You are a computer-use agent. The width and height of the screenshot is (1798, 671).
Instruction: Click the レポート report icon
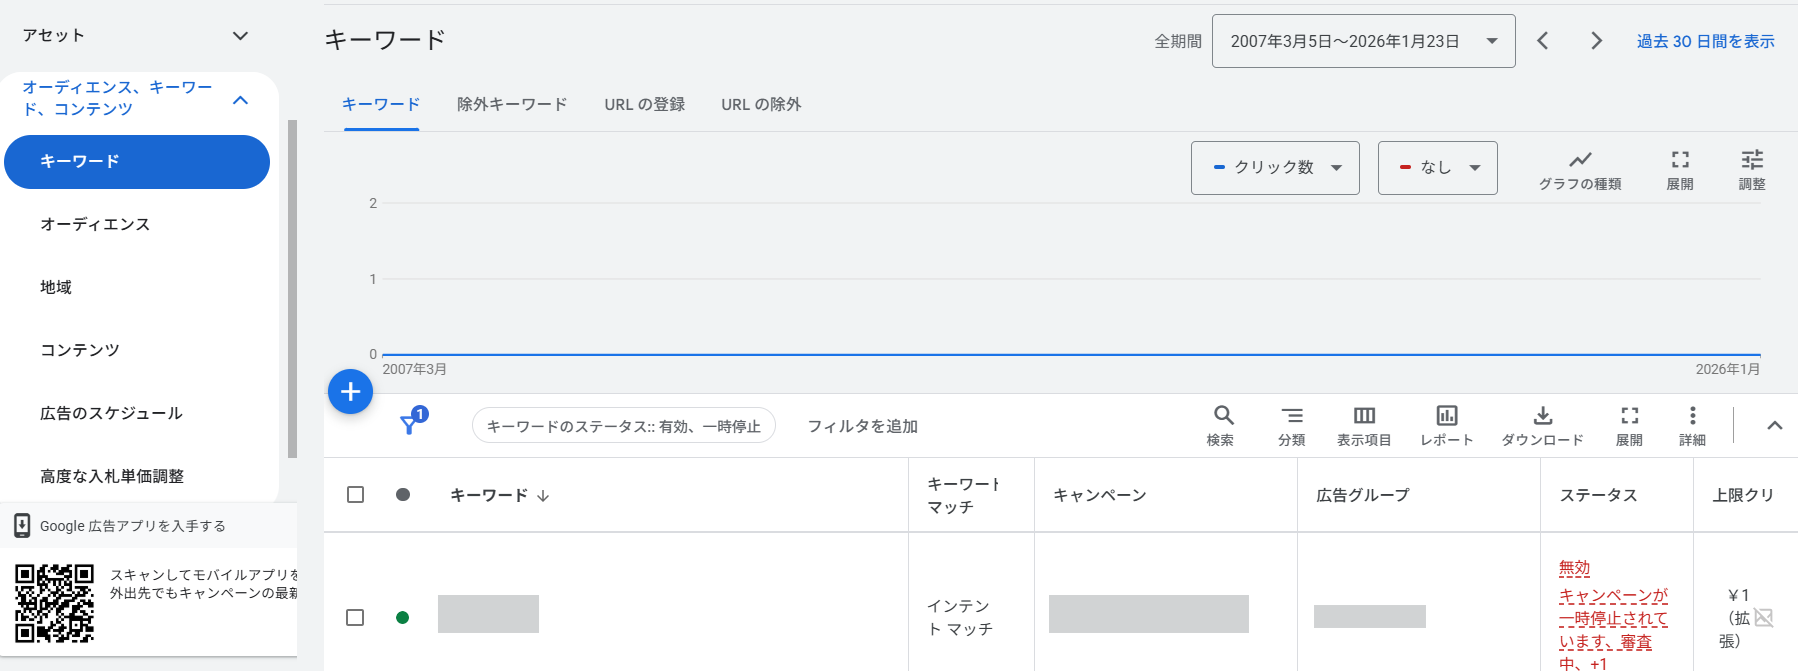[1446, 416]
